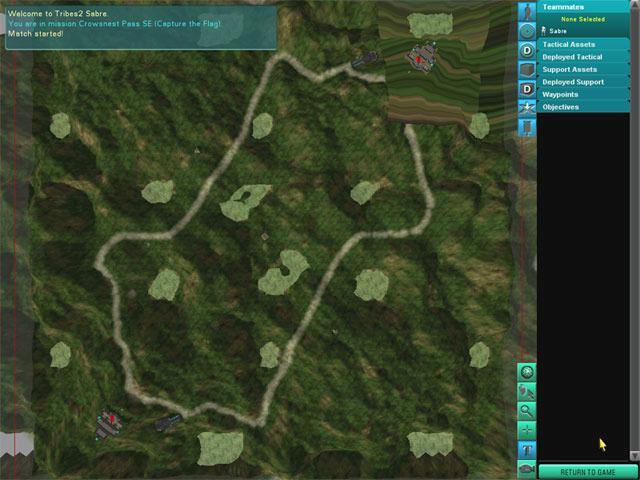Select the magnifying glass zoom tool
Image resolution: width=640 pixels, height=480 pixels.
tap(527, 411)
